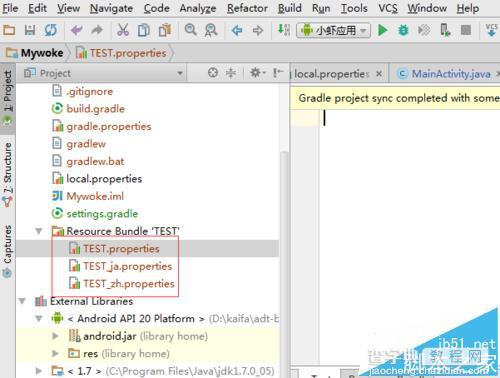Screen dimensions: 500x378
Task: Open the Navigate menu
Action: [x=111, y=8]
